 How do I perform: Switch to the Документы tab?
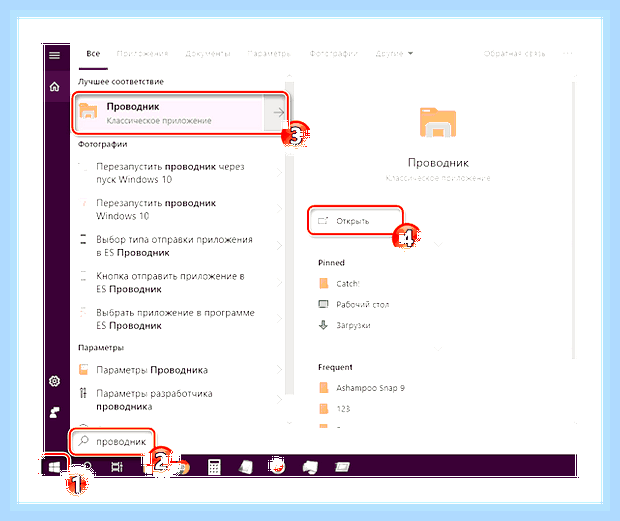(208, 53)
